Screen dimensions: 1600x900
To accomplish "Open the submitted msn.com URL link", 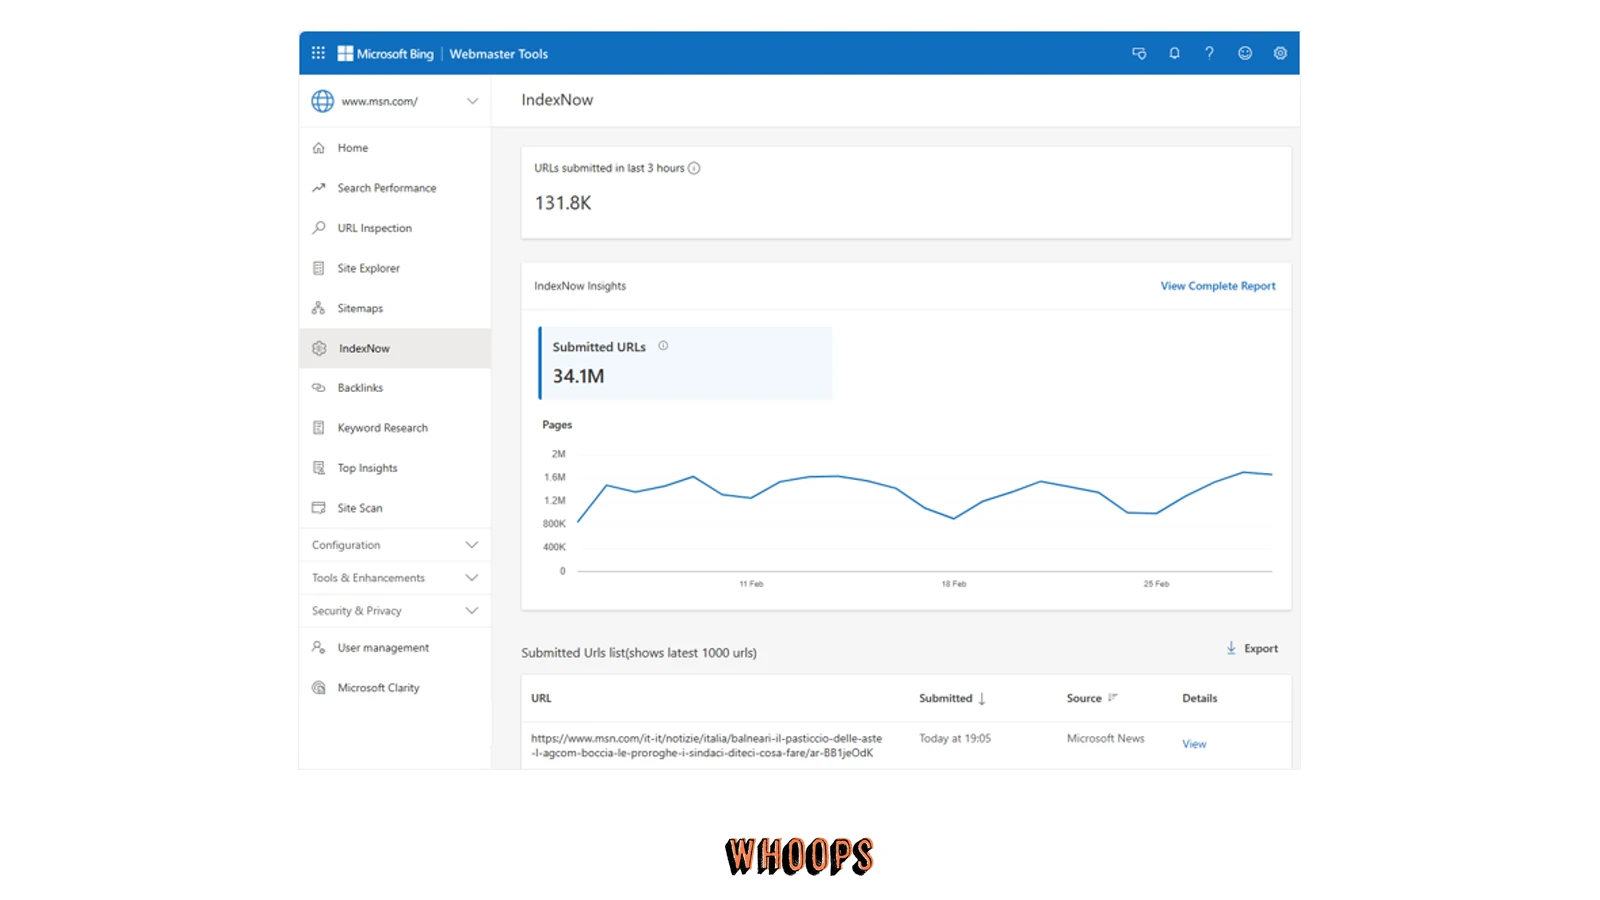I will coord(706,746).
